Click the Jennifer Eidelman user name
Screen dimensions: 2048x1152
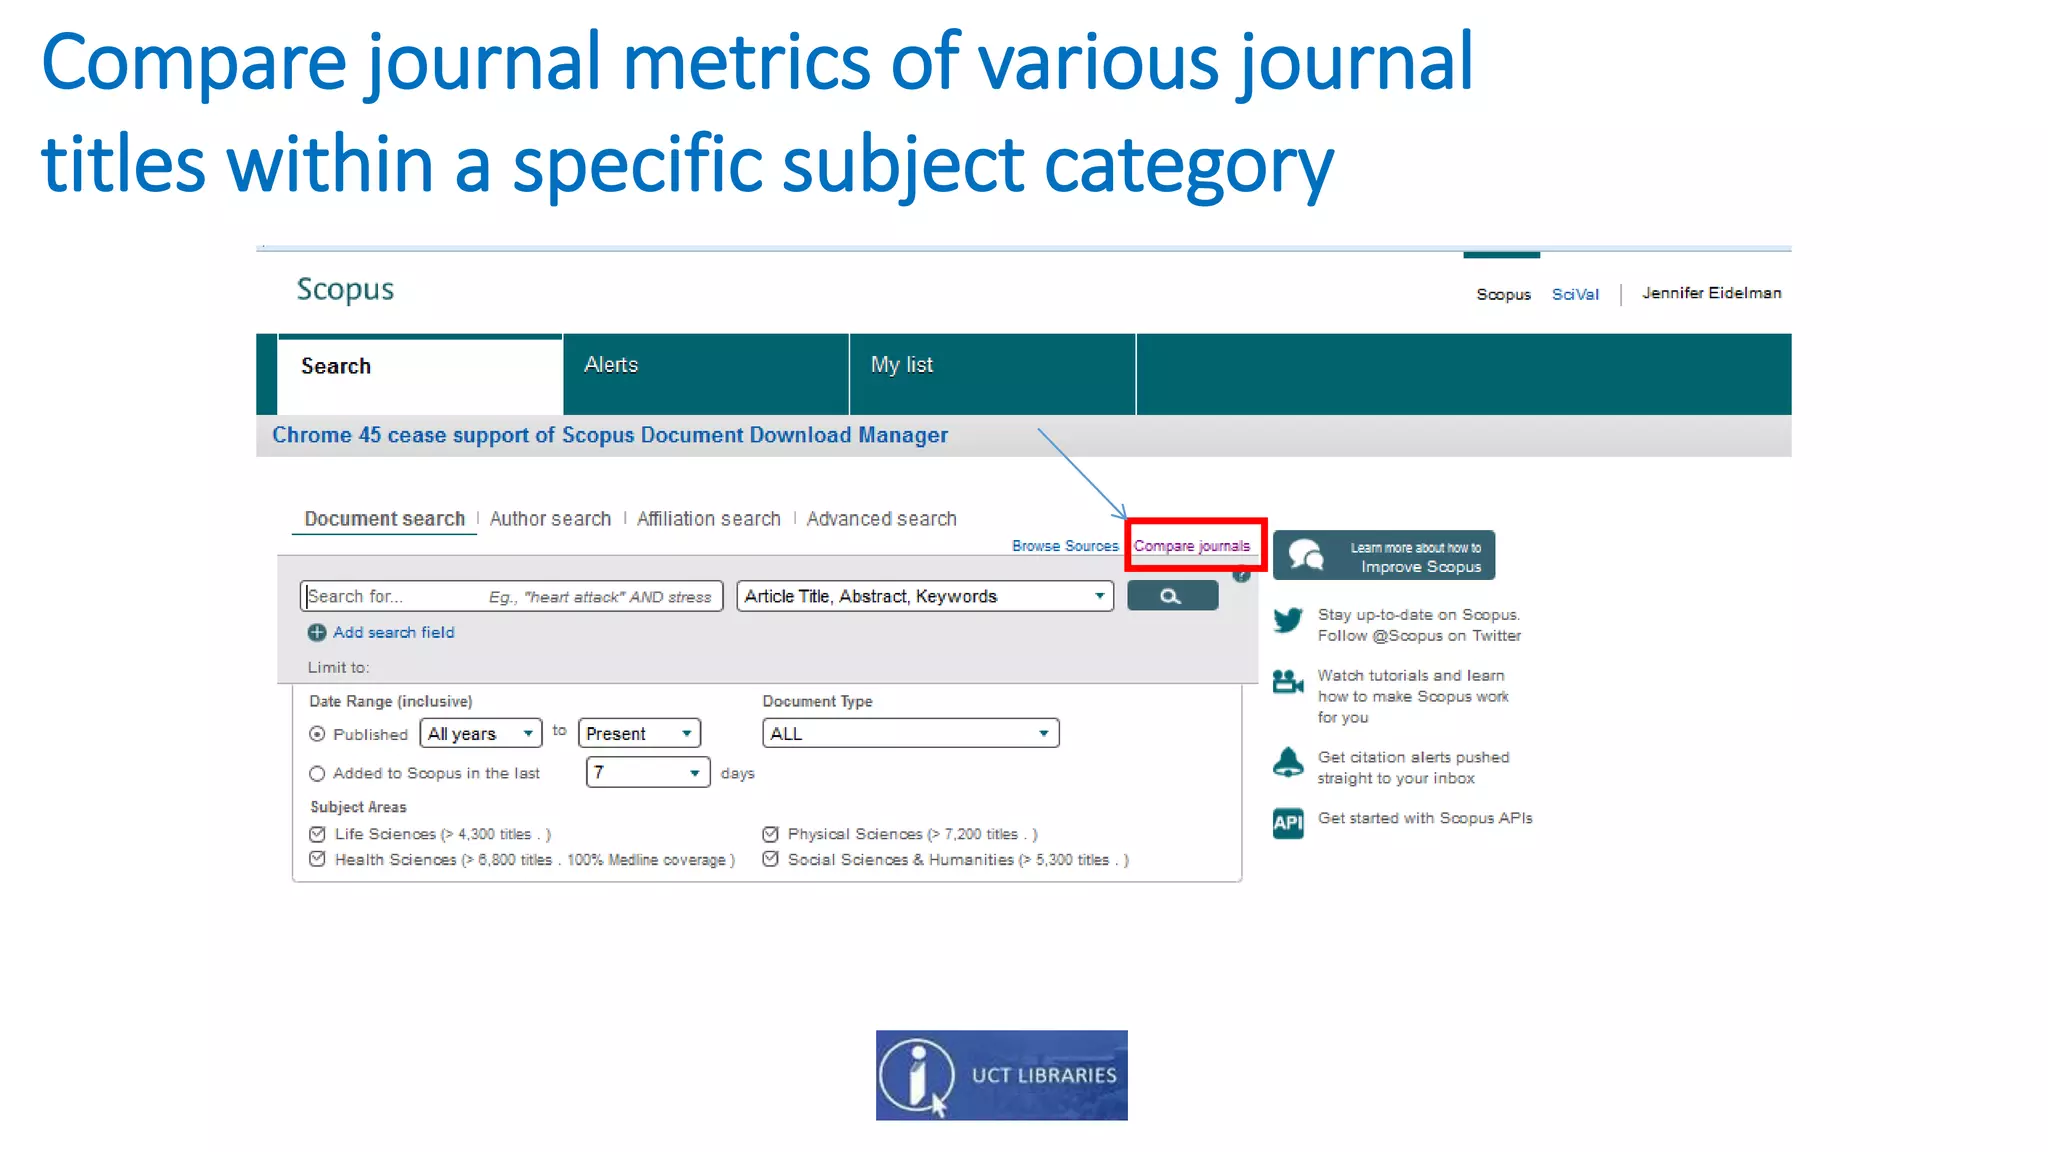pos(1711,293)
